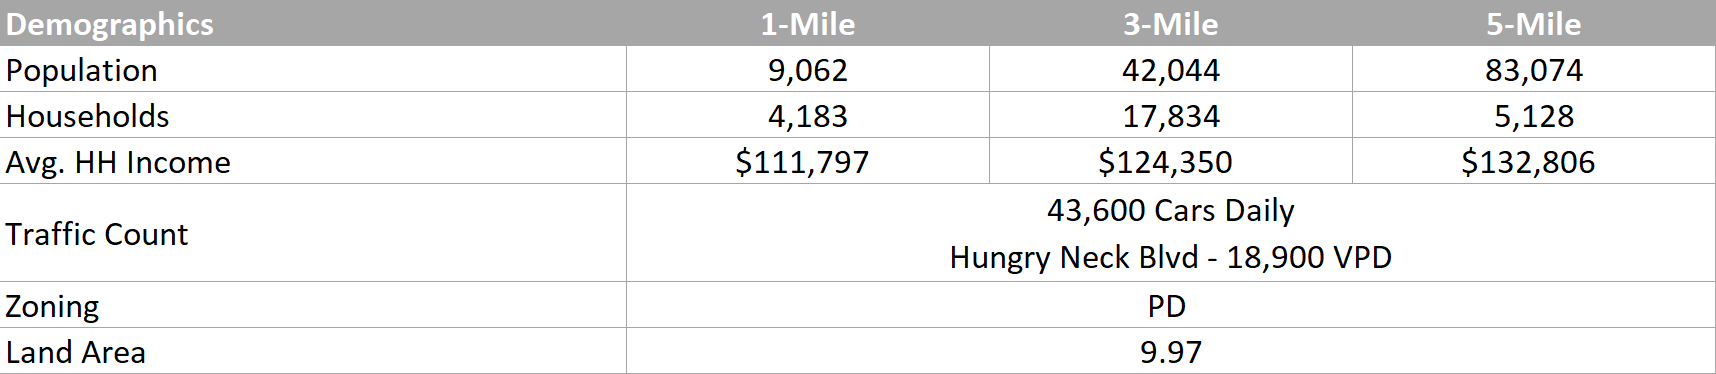The height and width of the screenshot is (374, 1716).
Task: Select the 5,128 households cell
Action: [1534, 115]
